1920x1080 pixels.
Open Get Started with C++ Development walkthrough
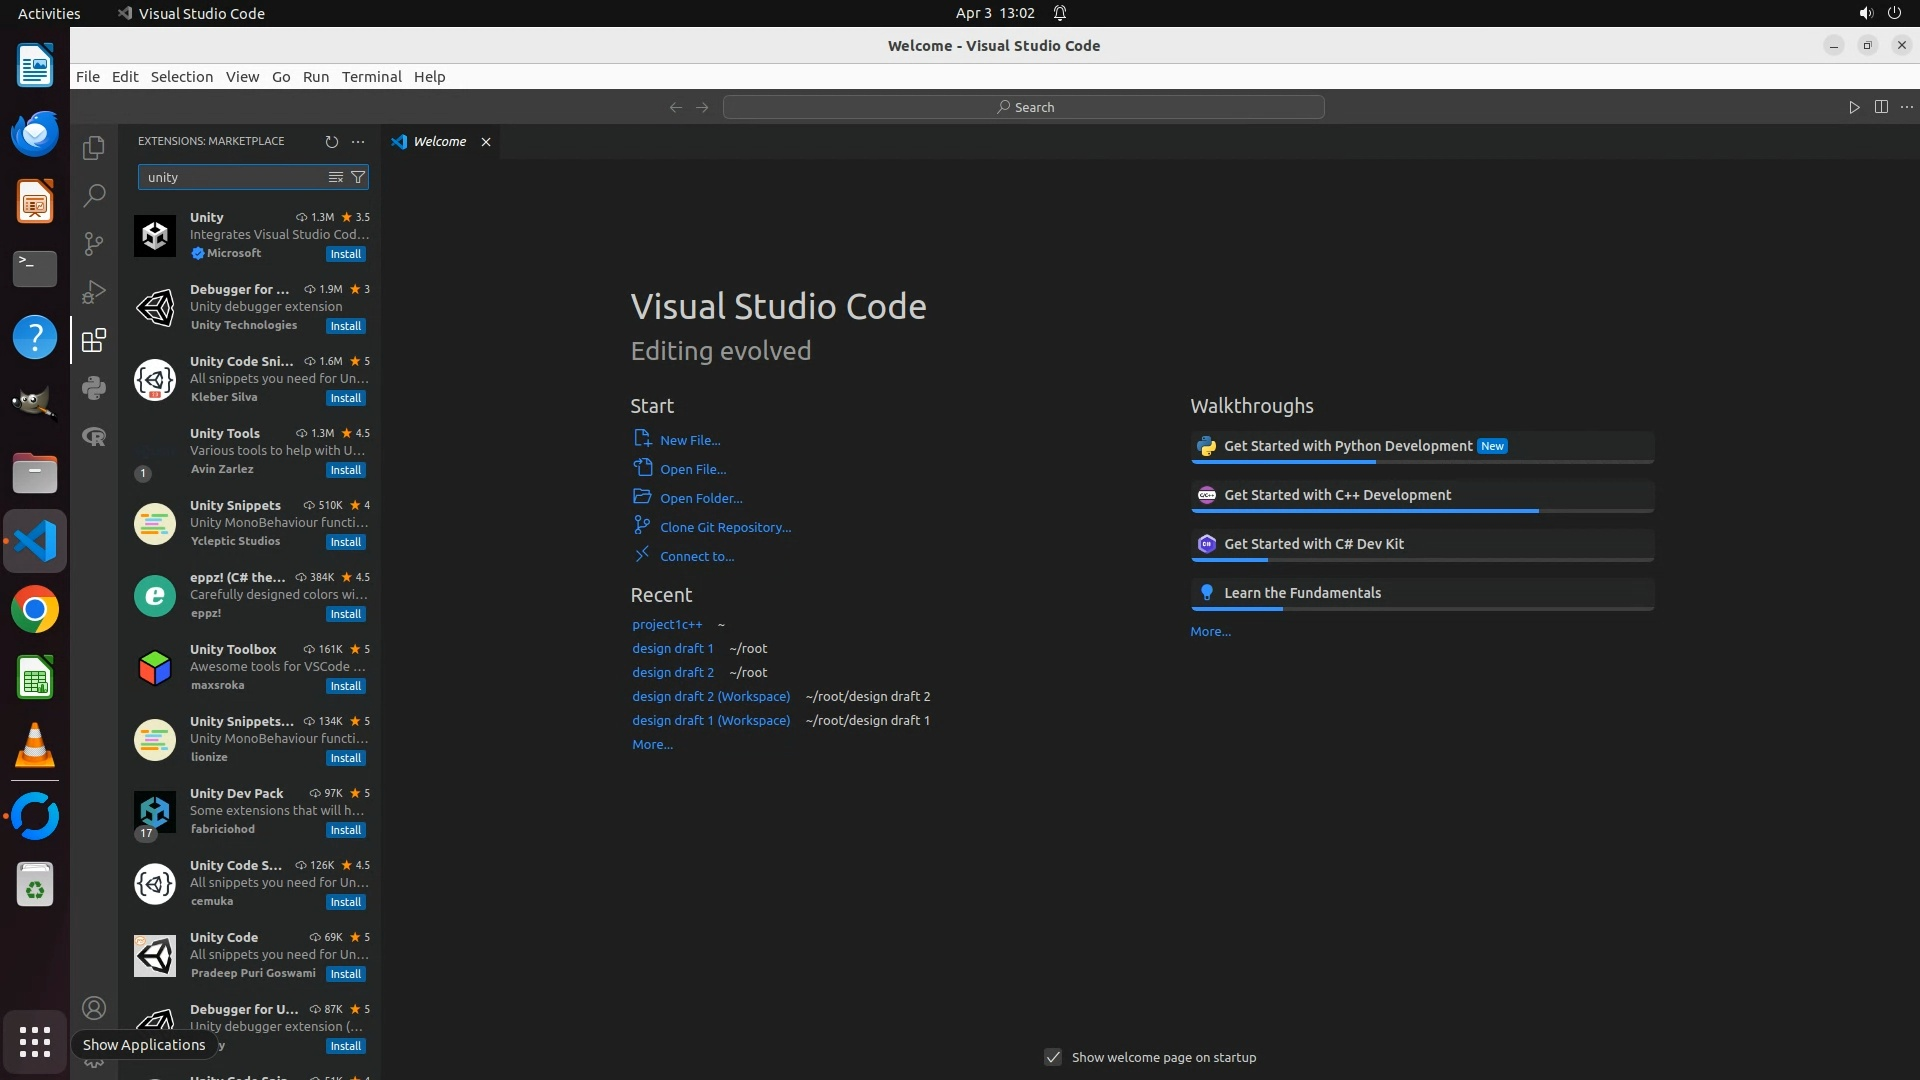point(1337,495)
